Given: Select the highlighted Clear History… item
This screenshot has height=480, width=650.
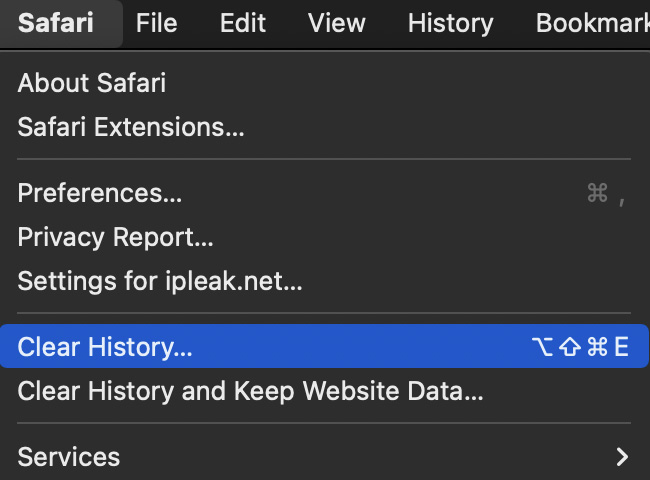Looking at the screenshot, I should pyautogui.click(x=105, y=347).
